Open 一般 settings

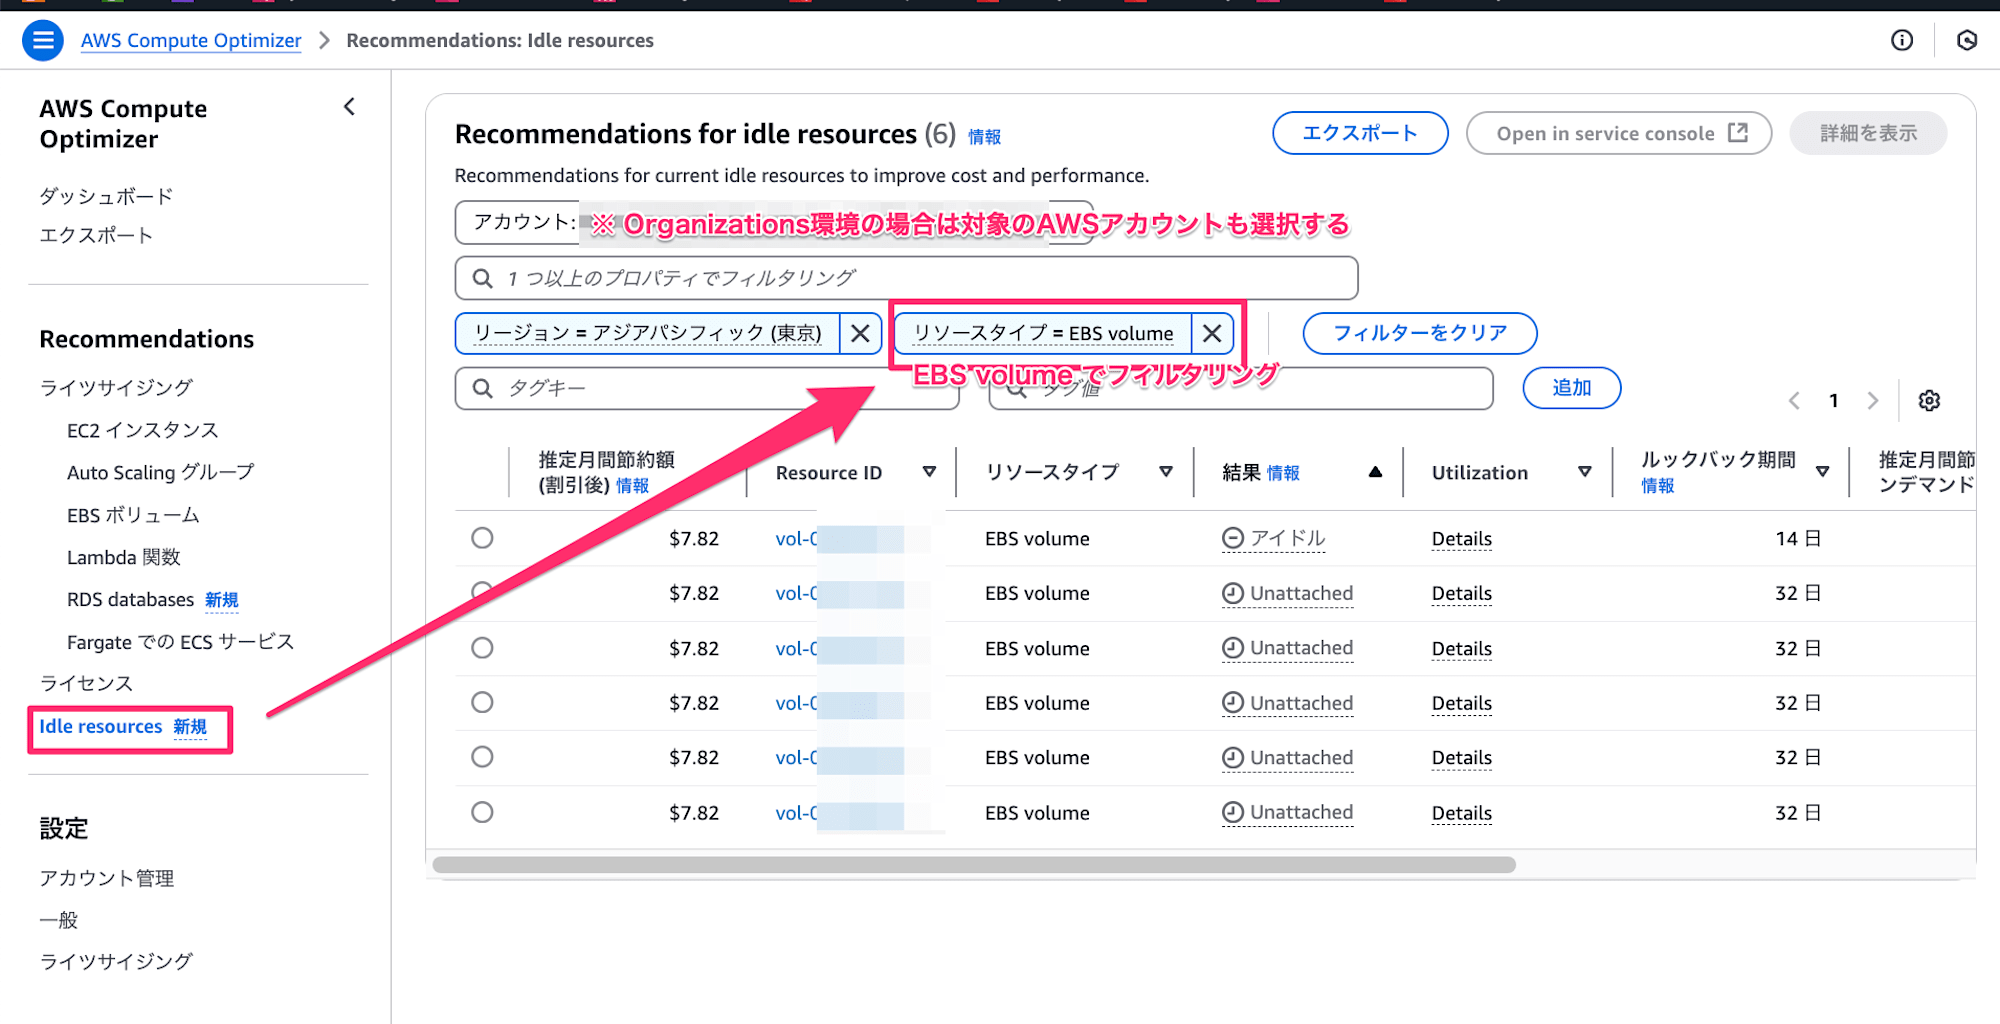[x=58, y=920]
